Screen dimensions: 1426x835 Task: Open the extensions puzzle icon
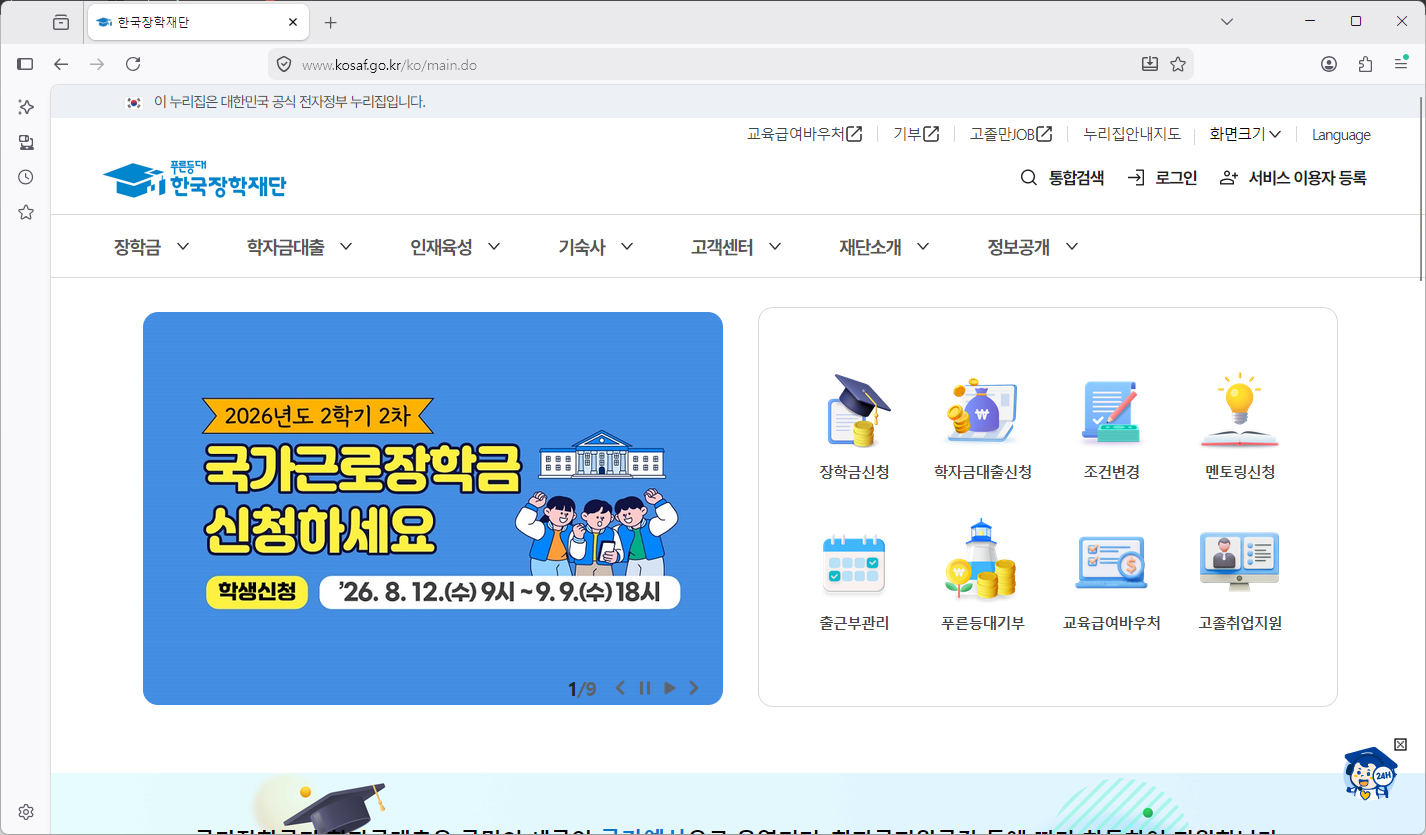pos(1365,64)
